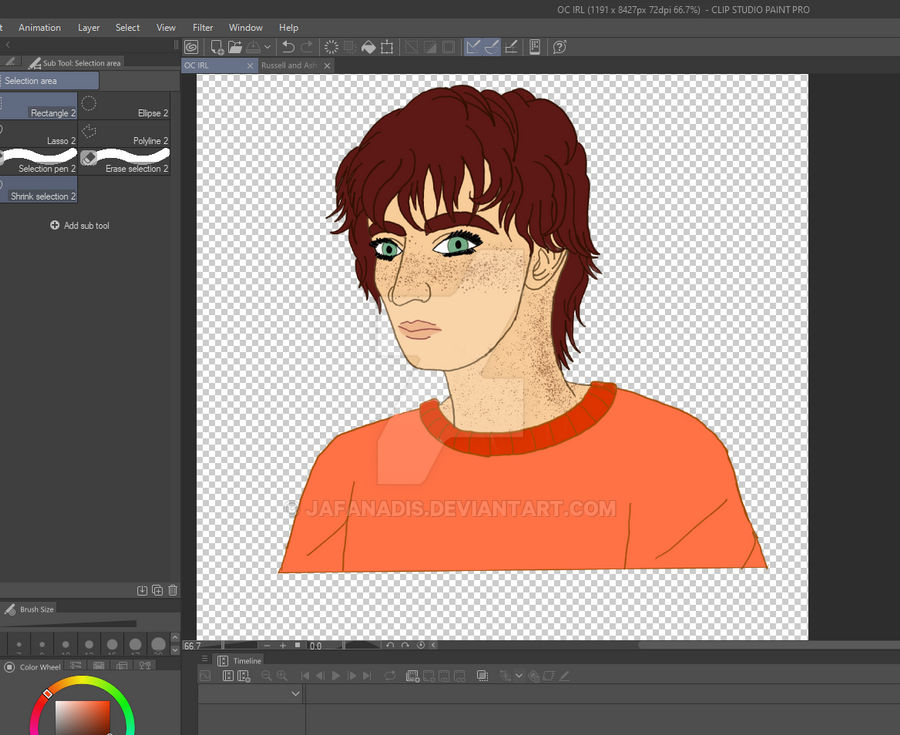Screen dimensions: 900x735
Task: Open the timeline selection dropdown chevron
Action: tap(295, 693)
